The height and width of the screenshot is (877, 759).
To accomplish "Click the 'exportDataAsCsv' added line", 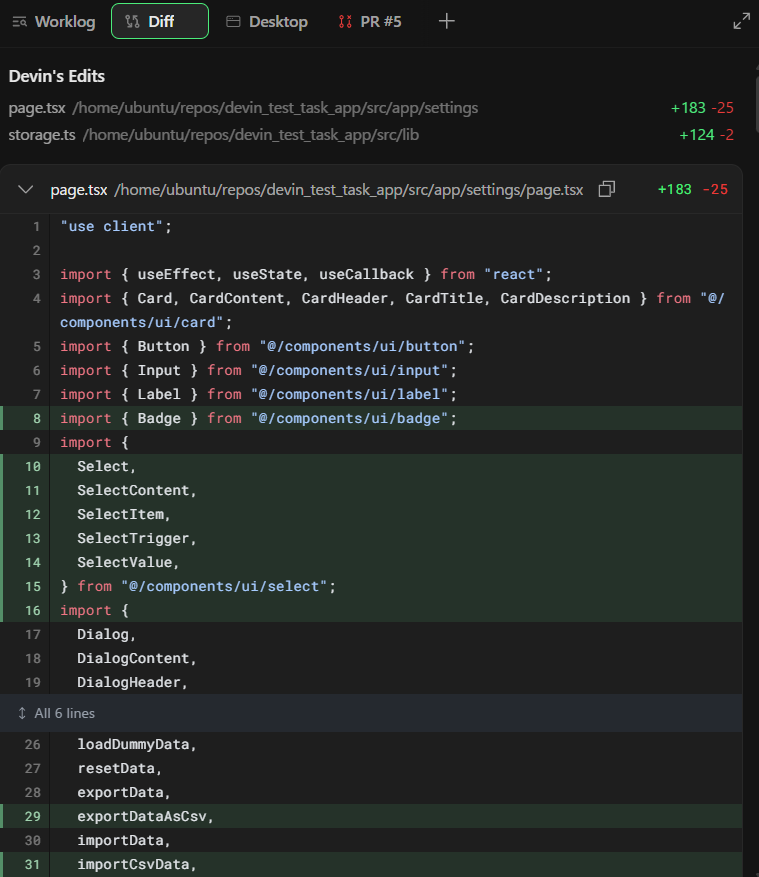I will click(146, 816).
